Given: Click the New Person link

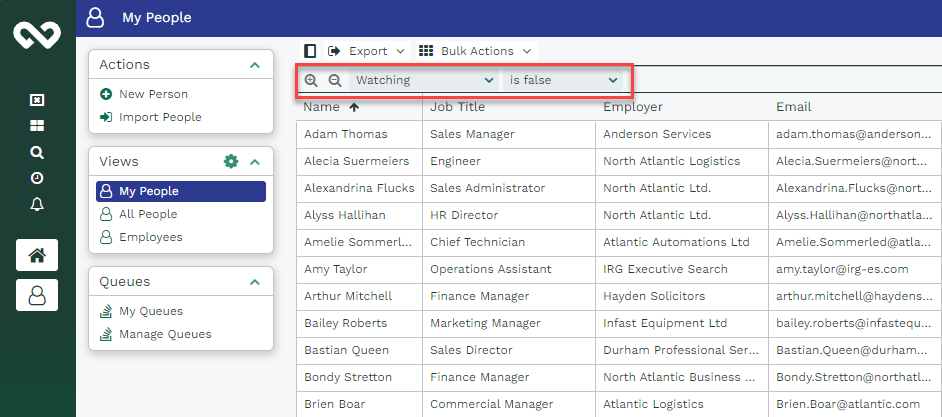Looking at the screenshot, I should click(x=153, y=94).
